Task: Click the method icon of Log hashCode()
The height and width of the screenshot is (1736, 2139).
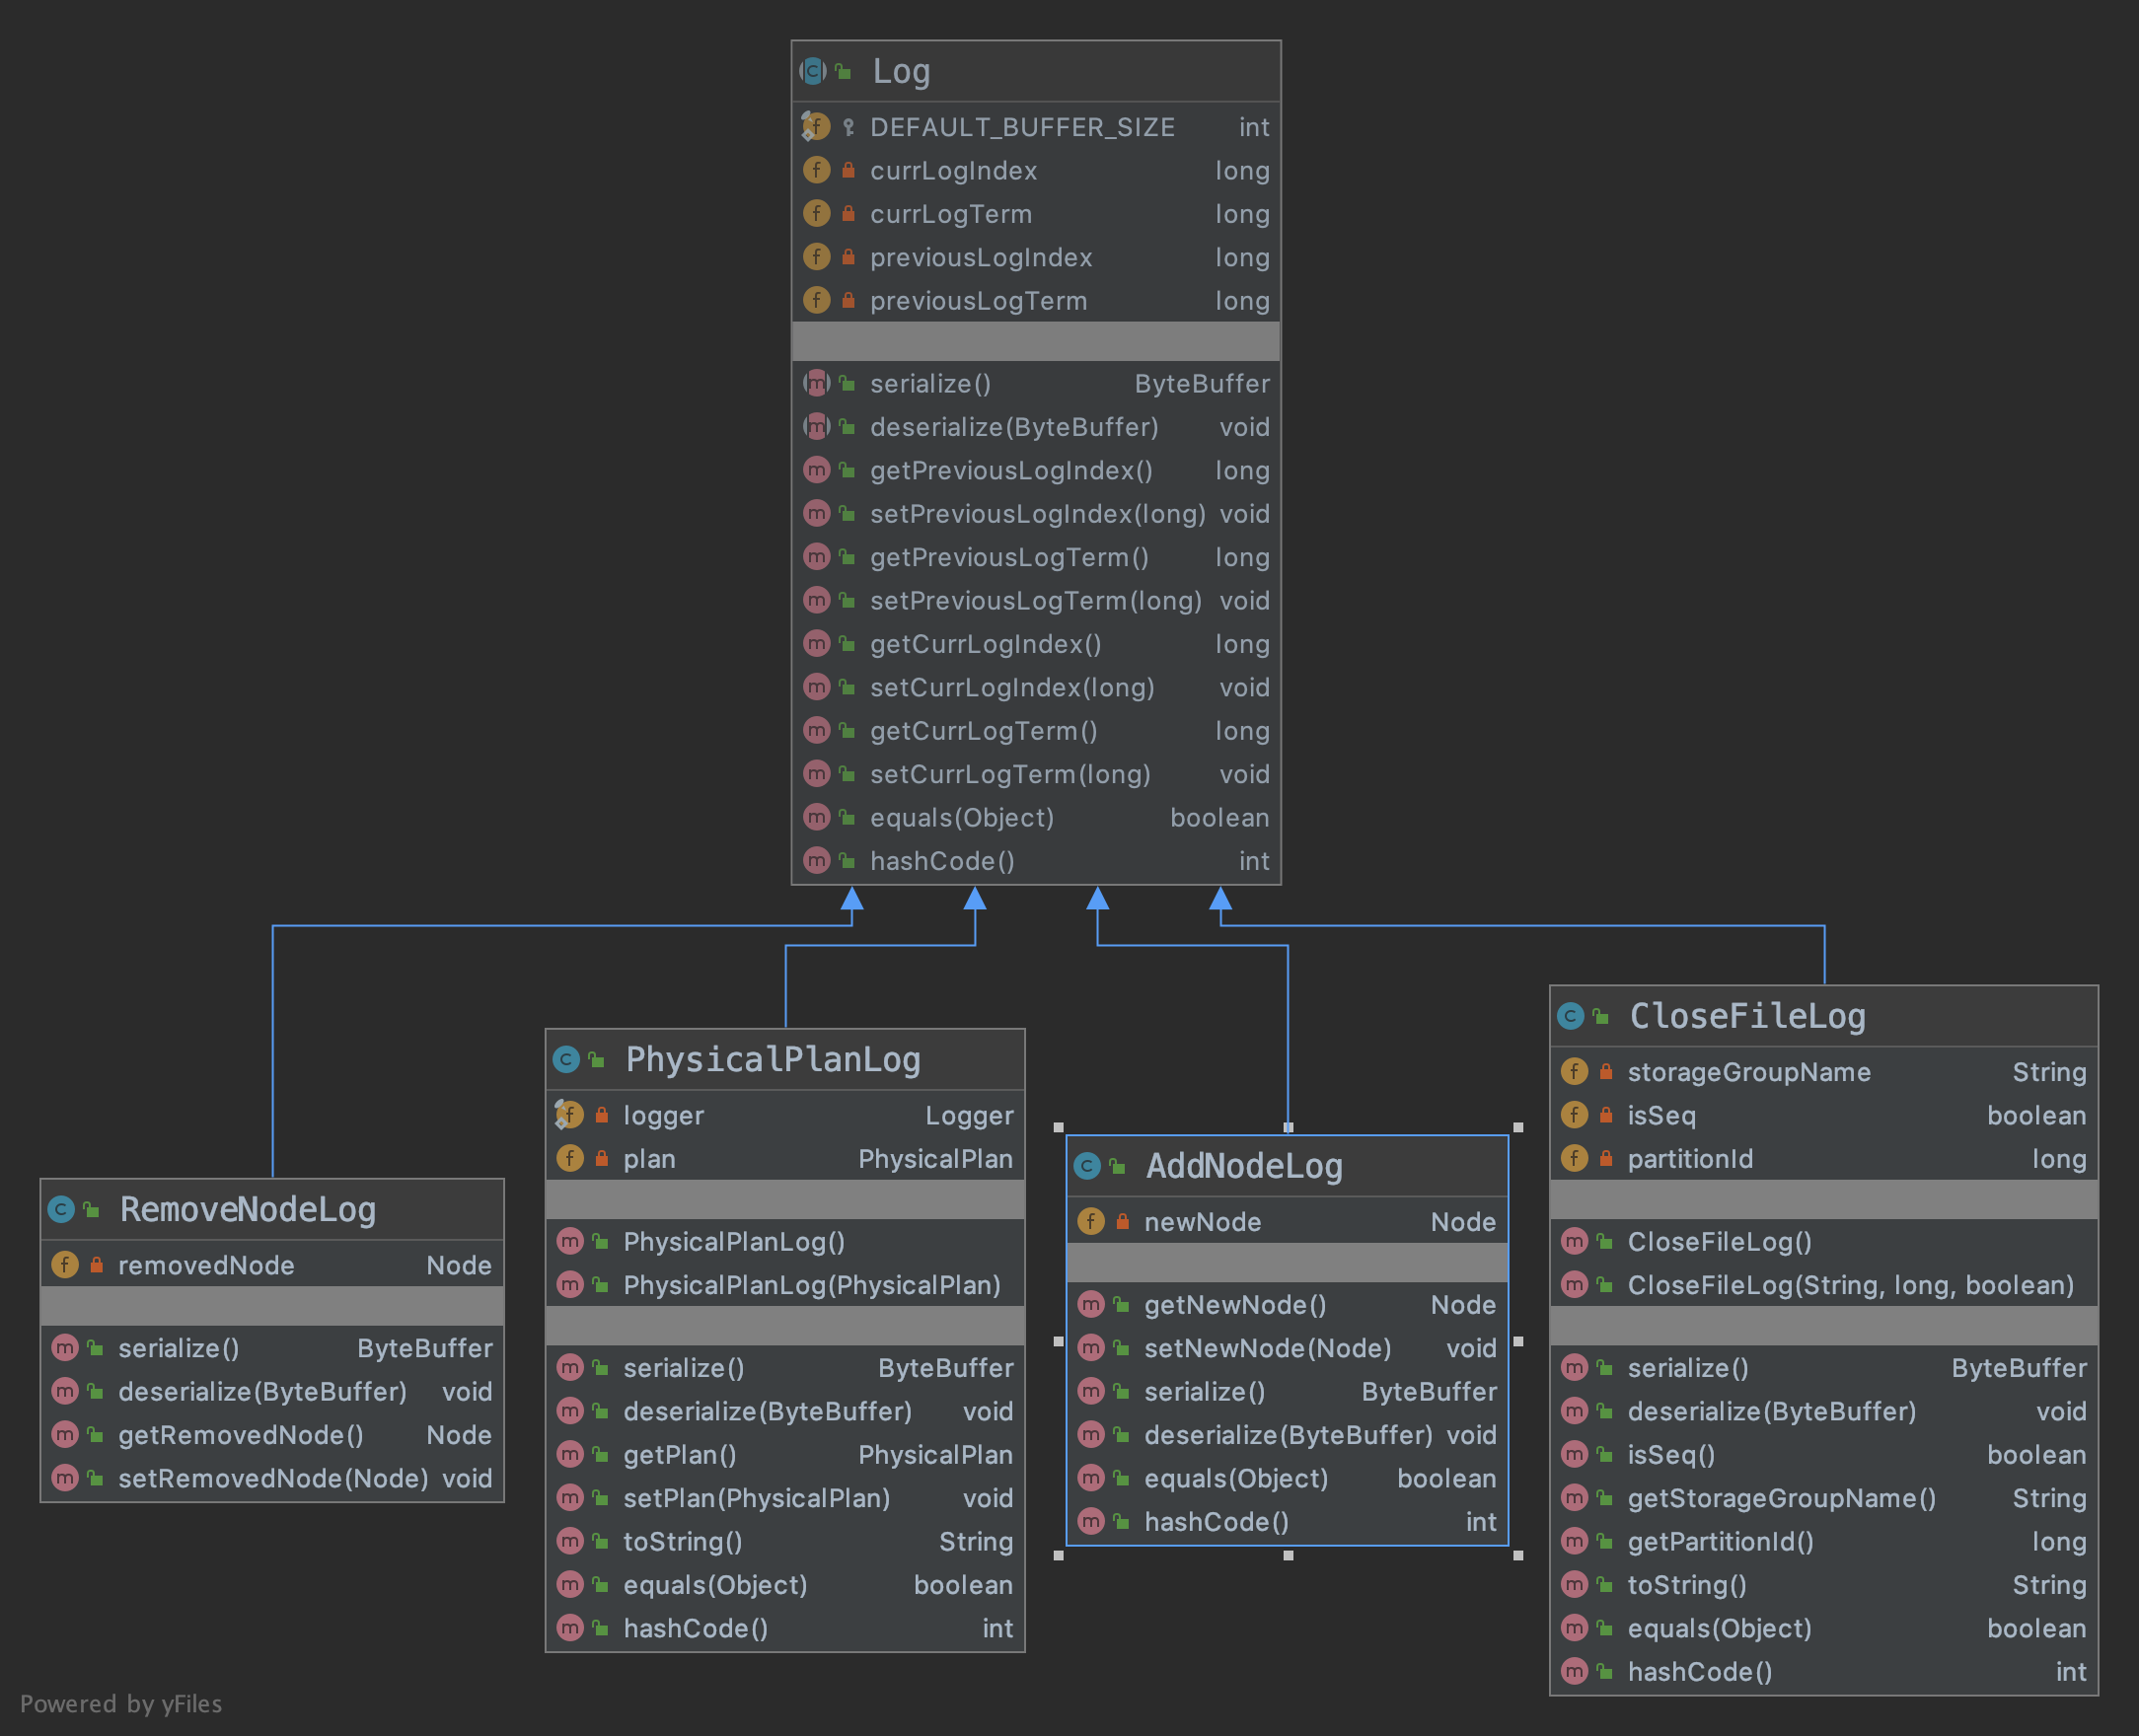Action: [x=816, y=861]
